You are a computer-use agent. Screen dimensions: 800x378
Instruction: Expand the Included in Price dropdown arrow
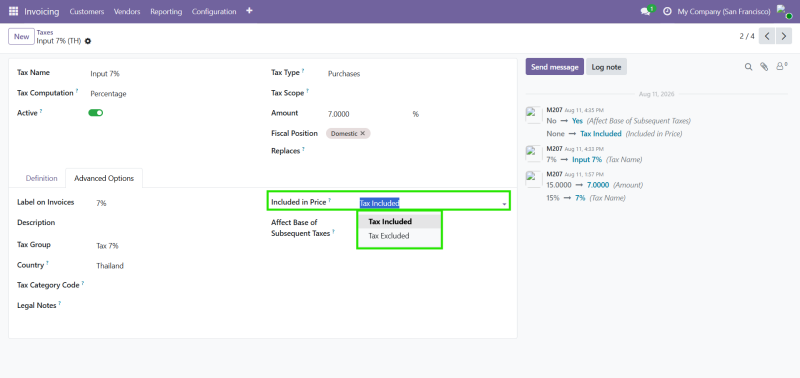coord(504,204)
